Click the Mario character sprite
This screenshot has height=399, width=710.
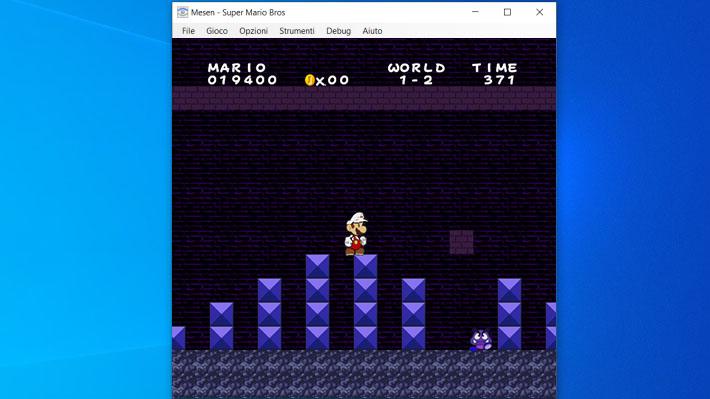[356, 234]
